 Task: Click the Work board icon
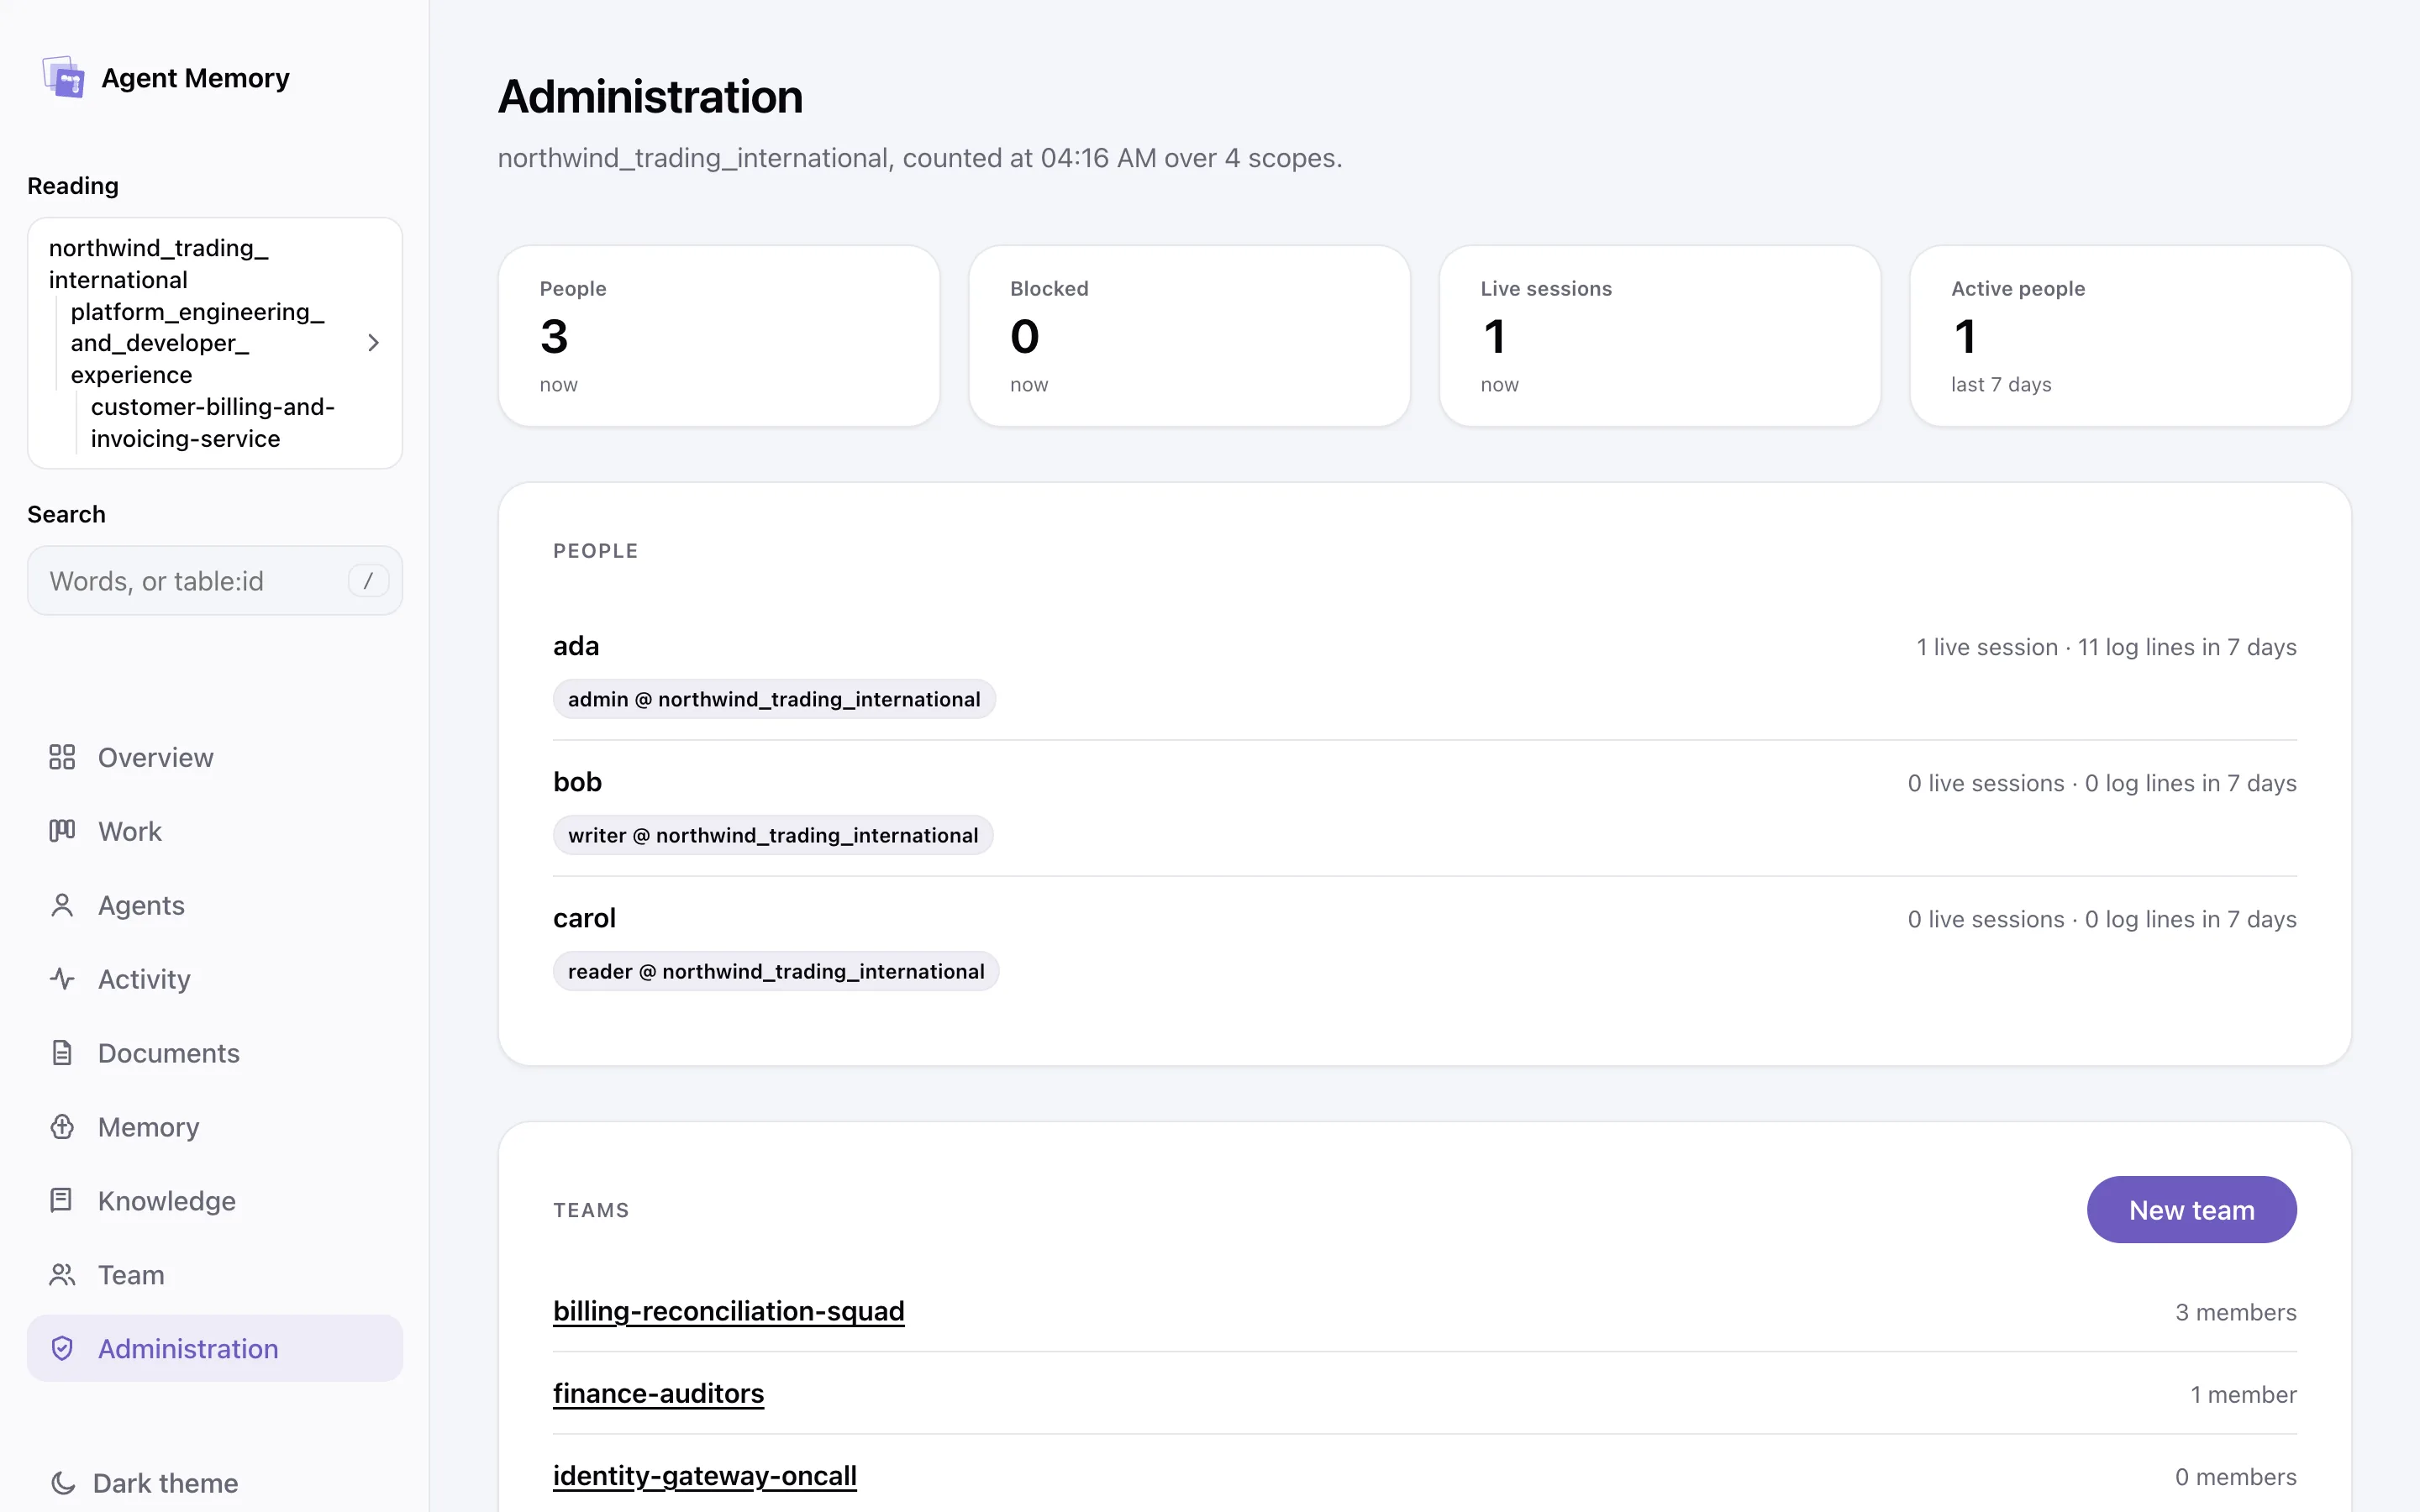click(x=62, y=831)
